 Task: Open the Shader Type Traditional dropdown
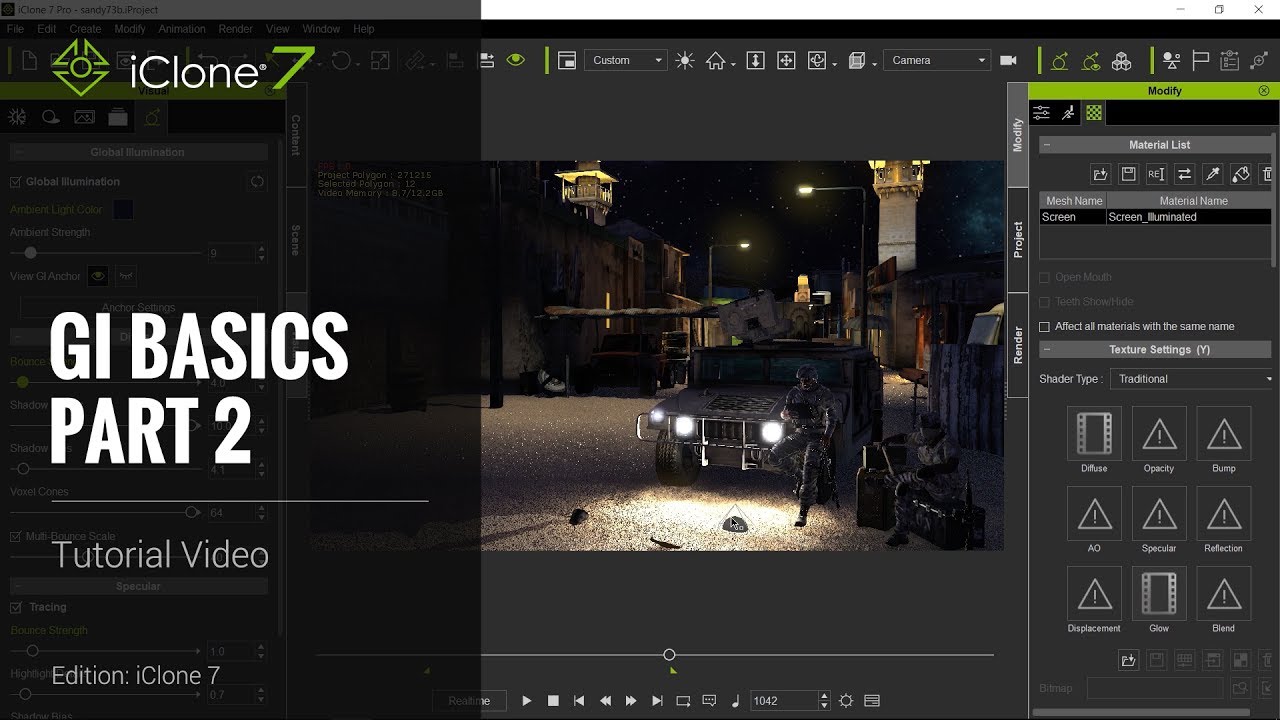1193,379
